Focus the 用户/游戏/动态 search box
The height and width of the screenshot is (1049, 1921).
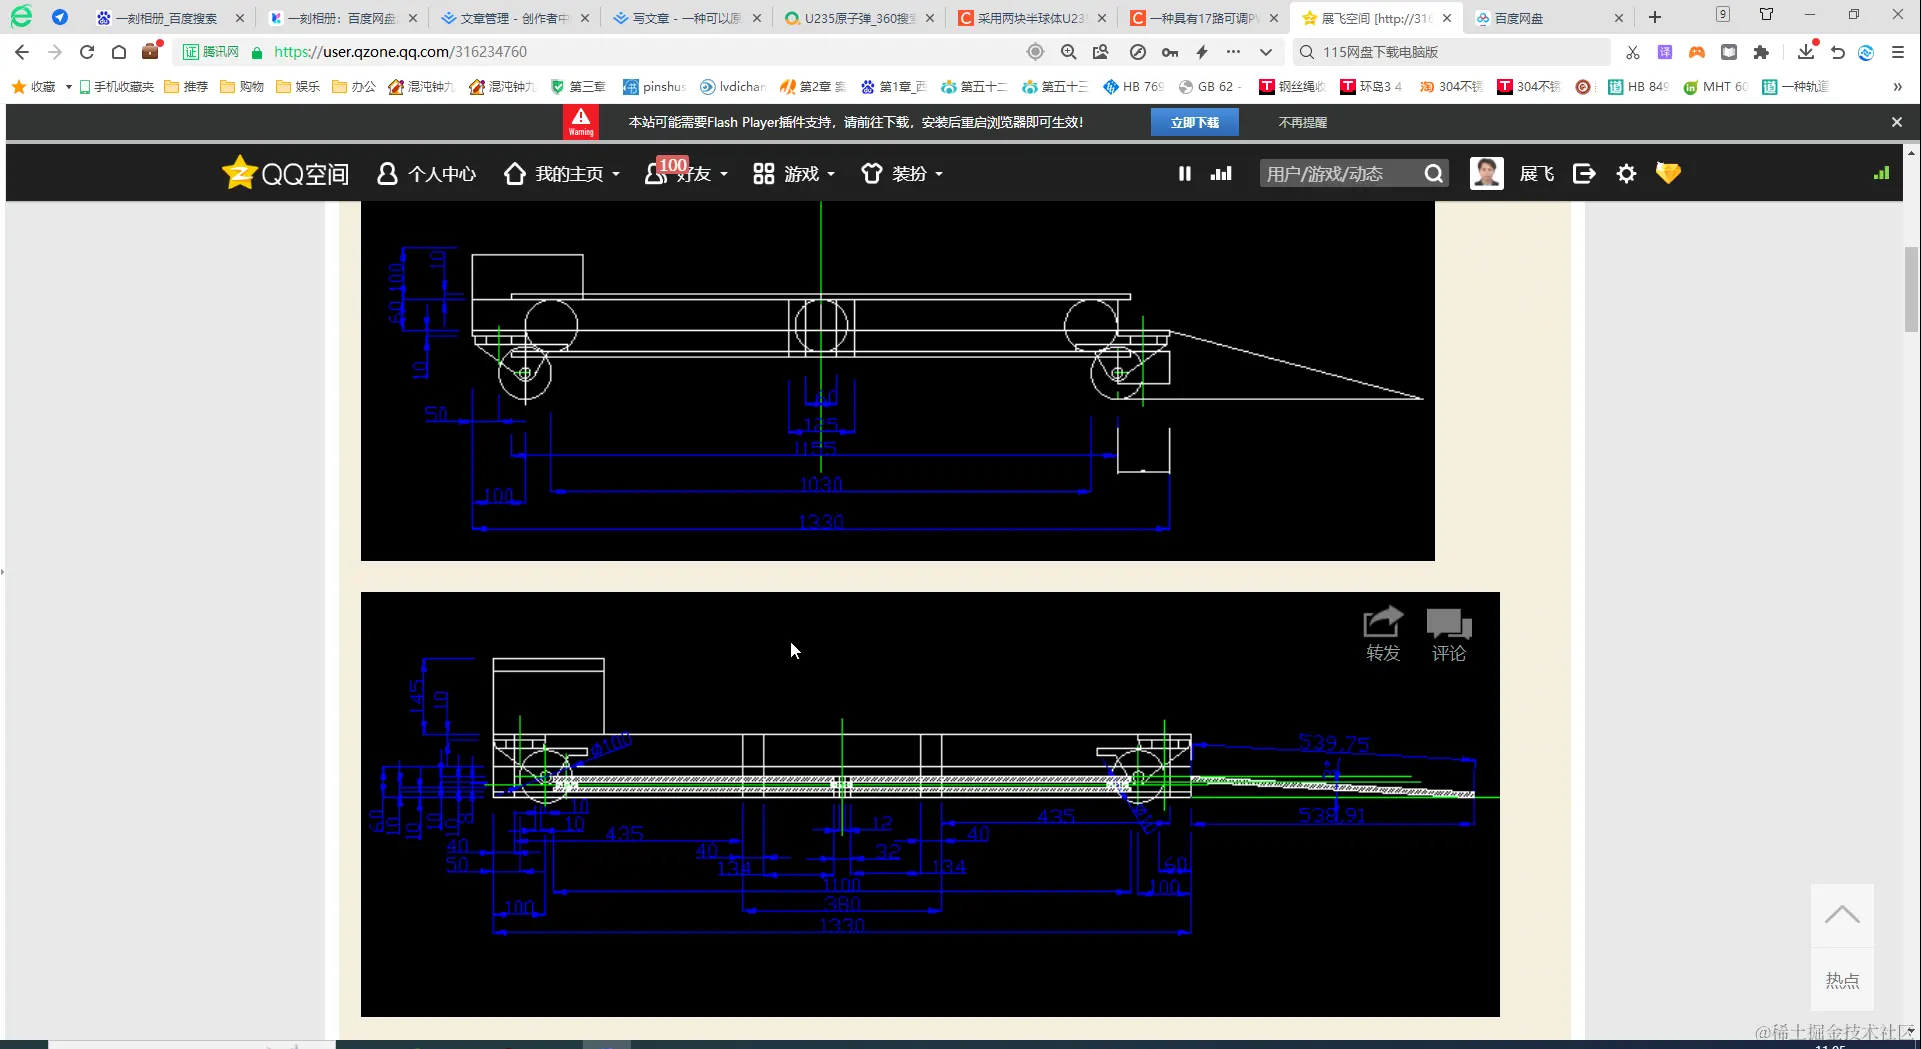point(1340,174)
